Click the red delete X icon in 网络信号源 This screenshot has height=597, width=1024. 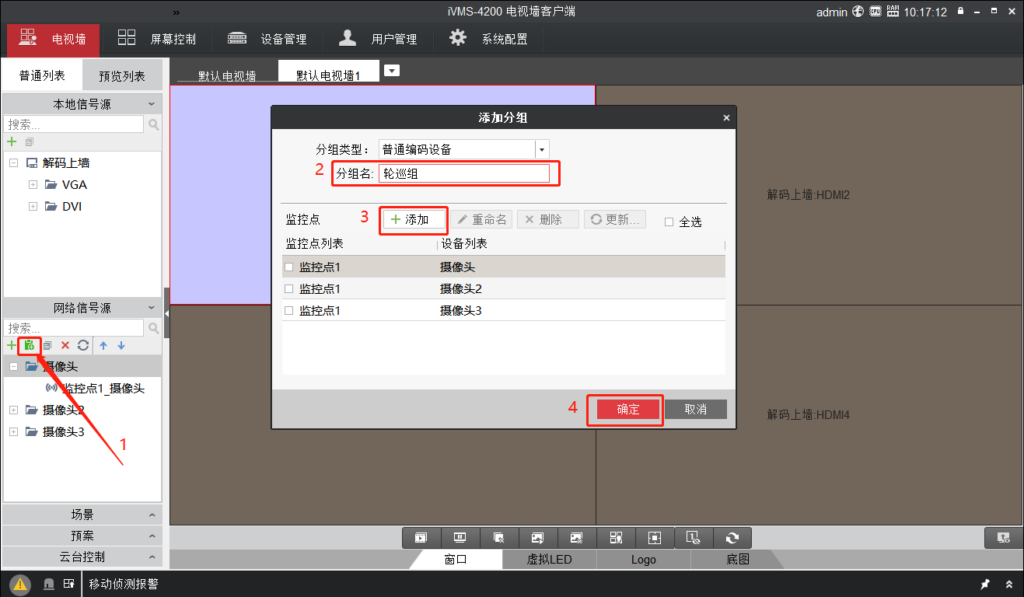[x=65, y=345]
